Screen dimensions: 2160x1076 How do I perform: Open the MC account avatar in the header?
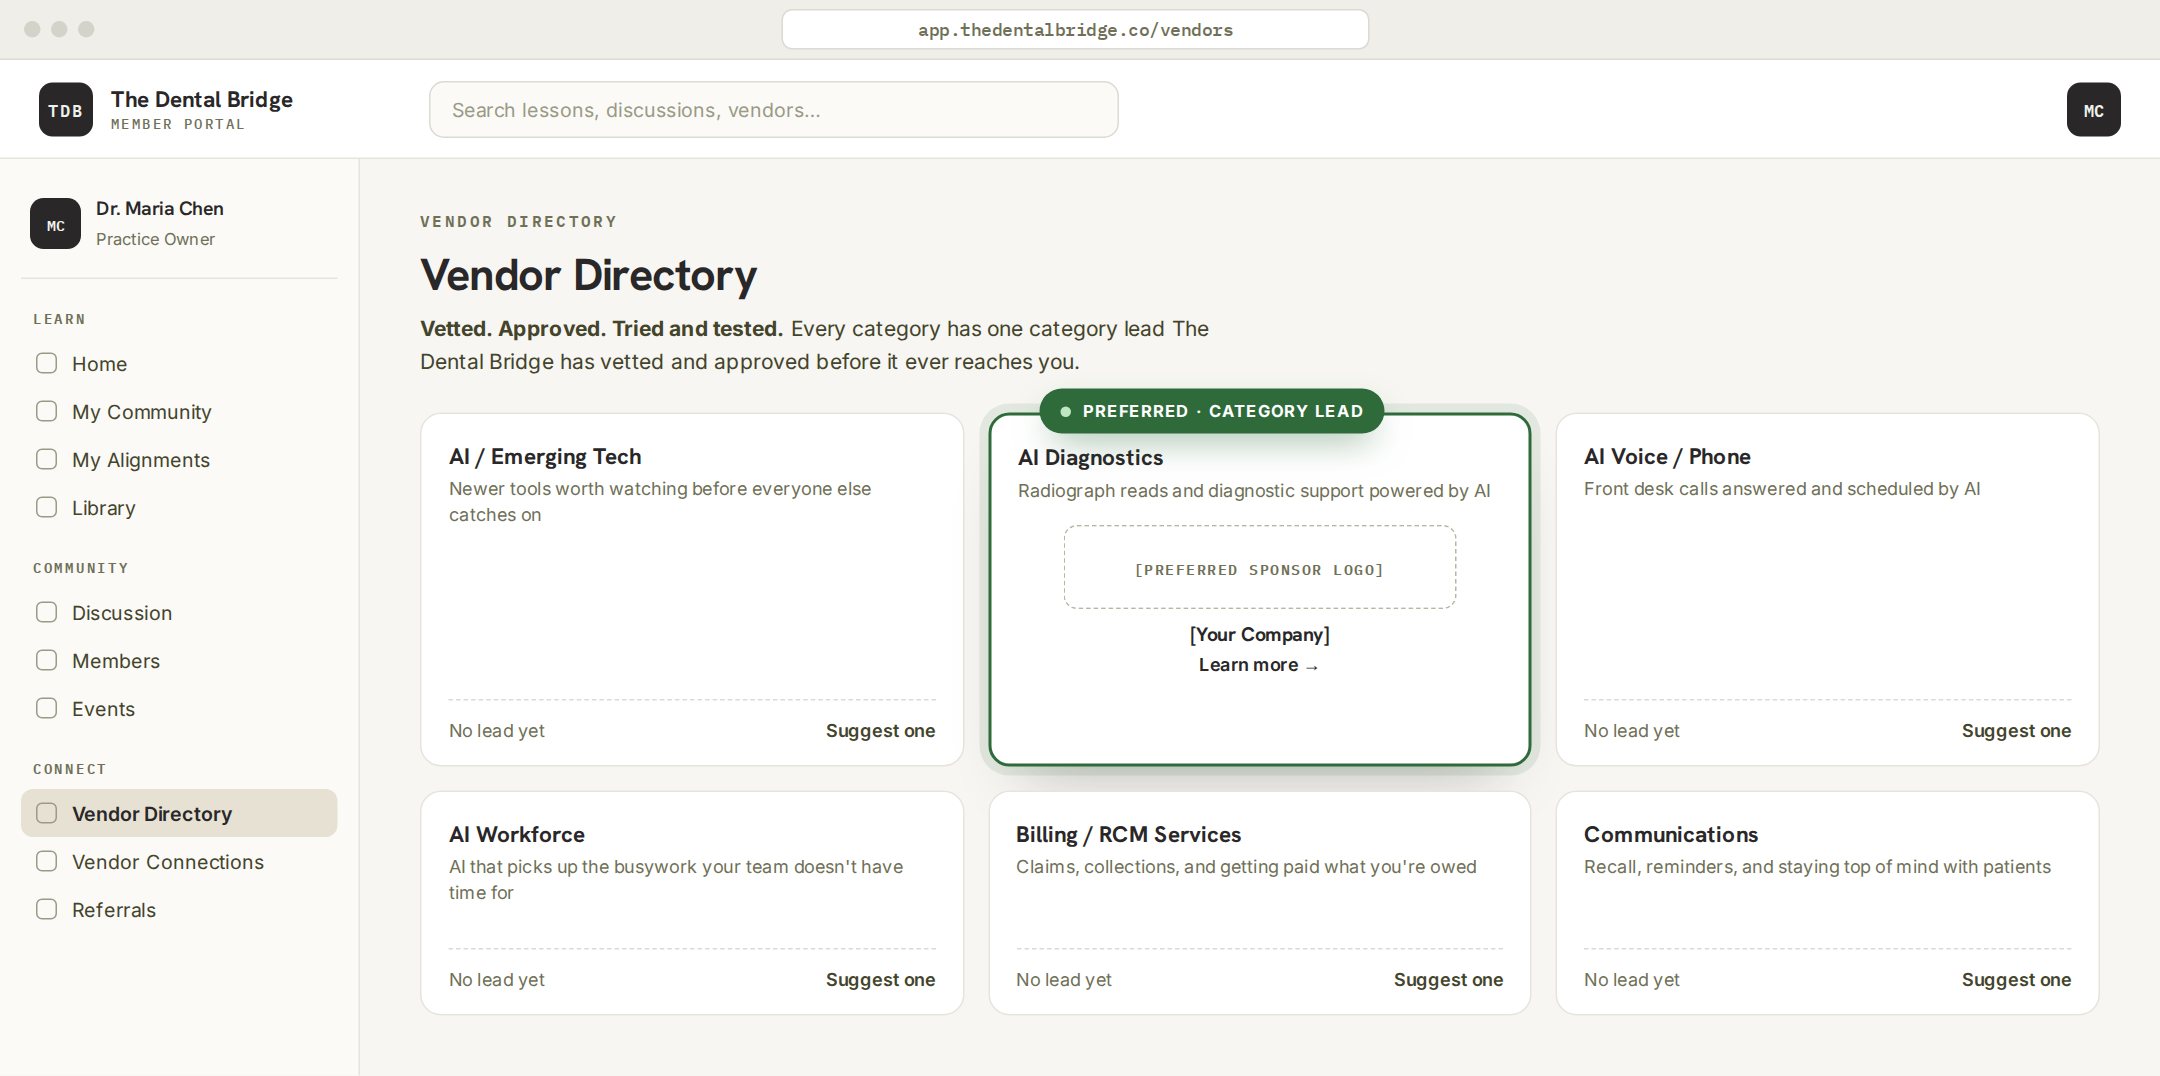(x=2093, y=109)
